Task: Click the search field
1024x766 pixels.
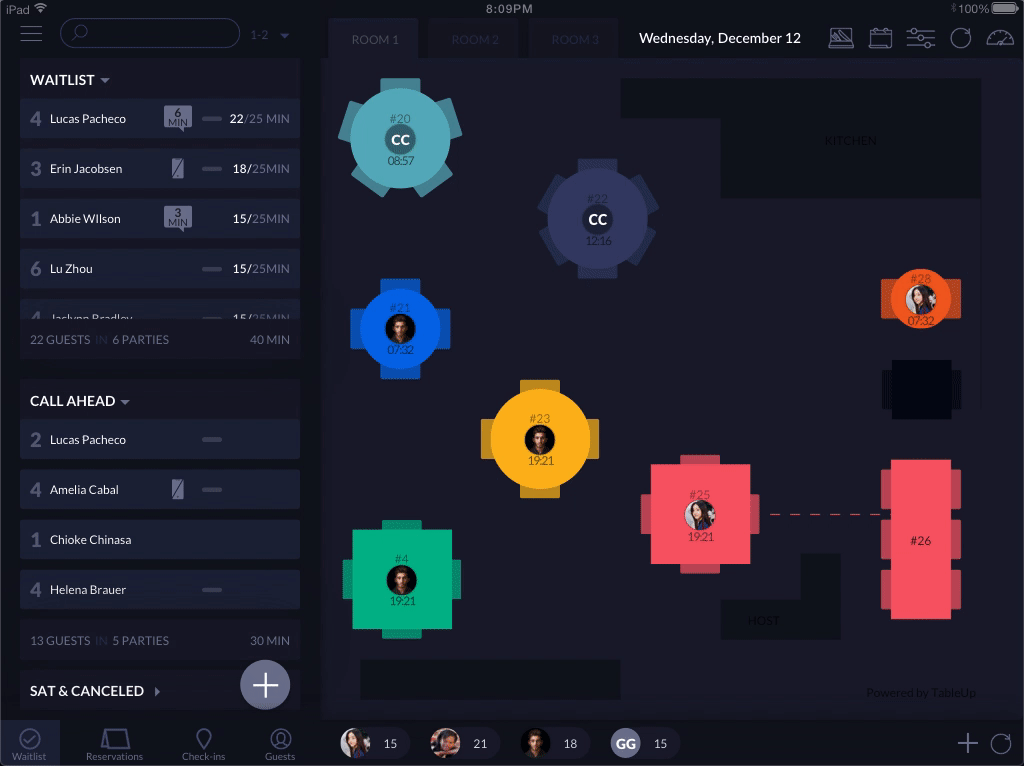Action: point(150,33)
